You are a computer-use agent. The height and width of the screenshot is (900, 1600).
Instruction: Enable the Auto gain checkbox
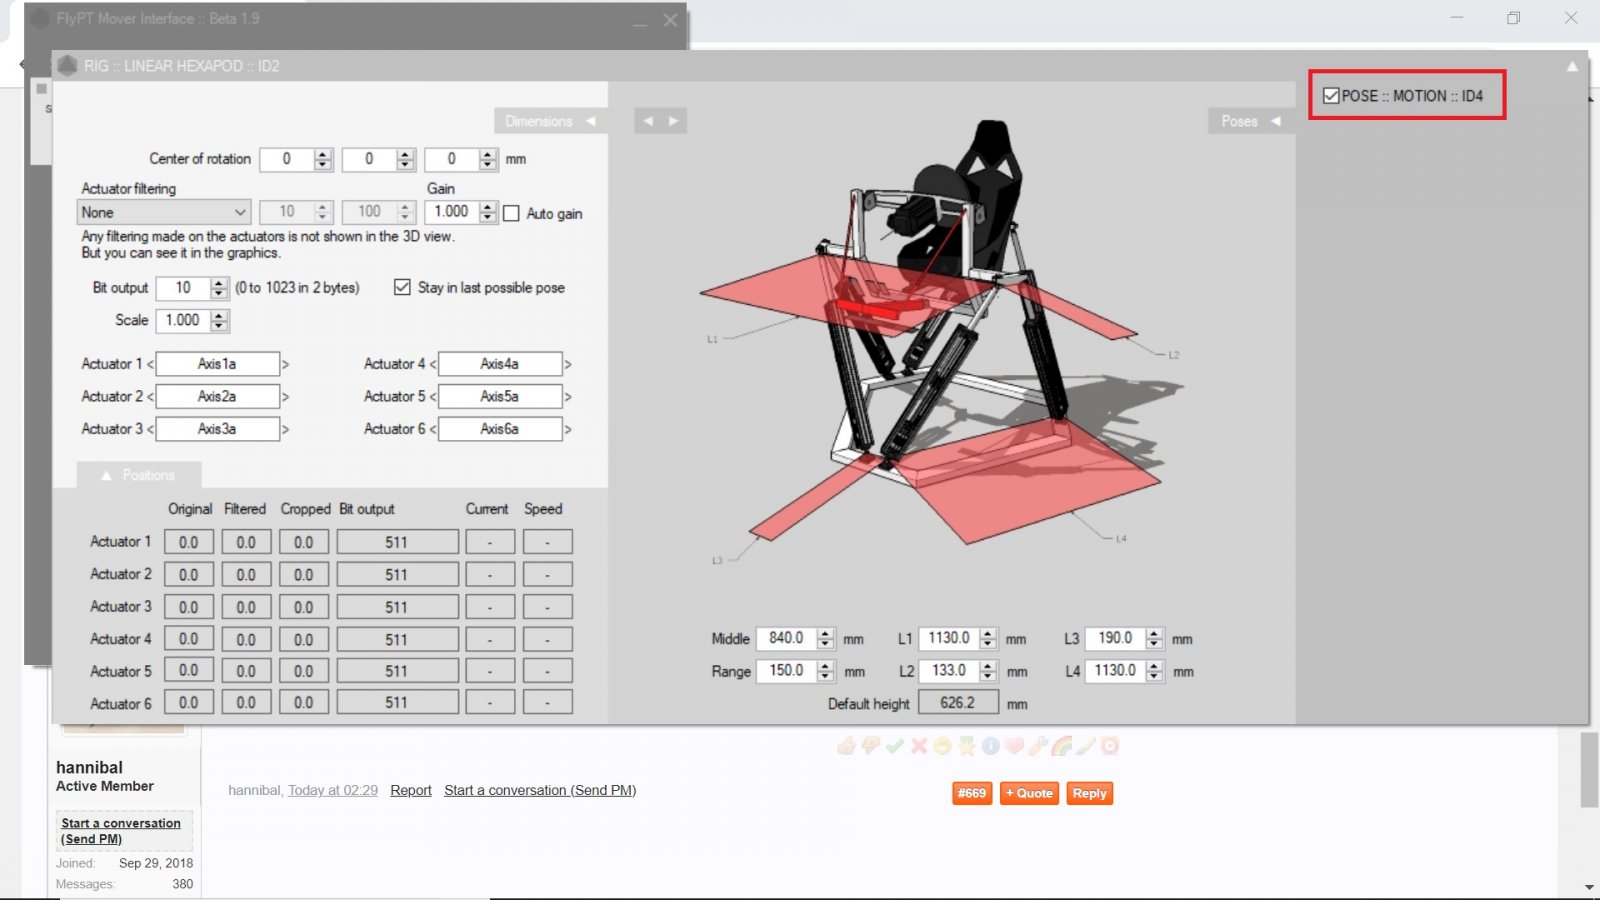click(x=511, y=213)
